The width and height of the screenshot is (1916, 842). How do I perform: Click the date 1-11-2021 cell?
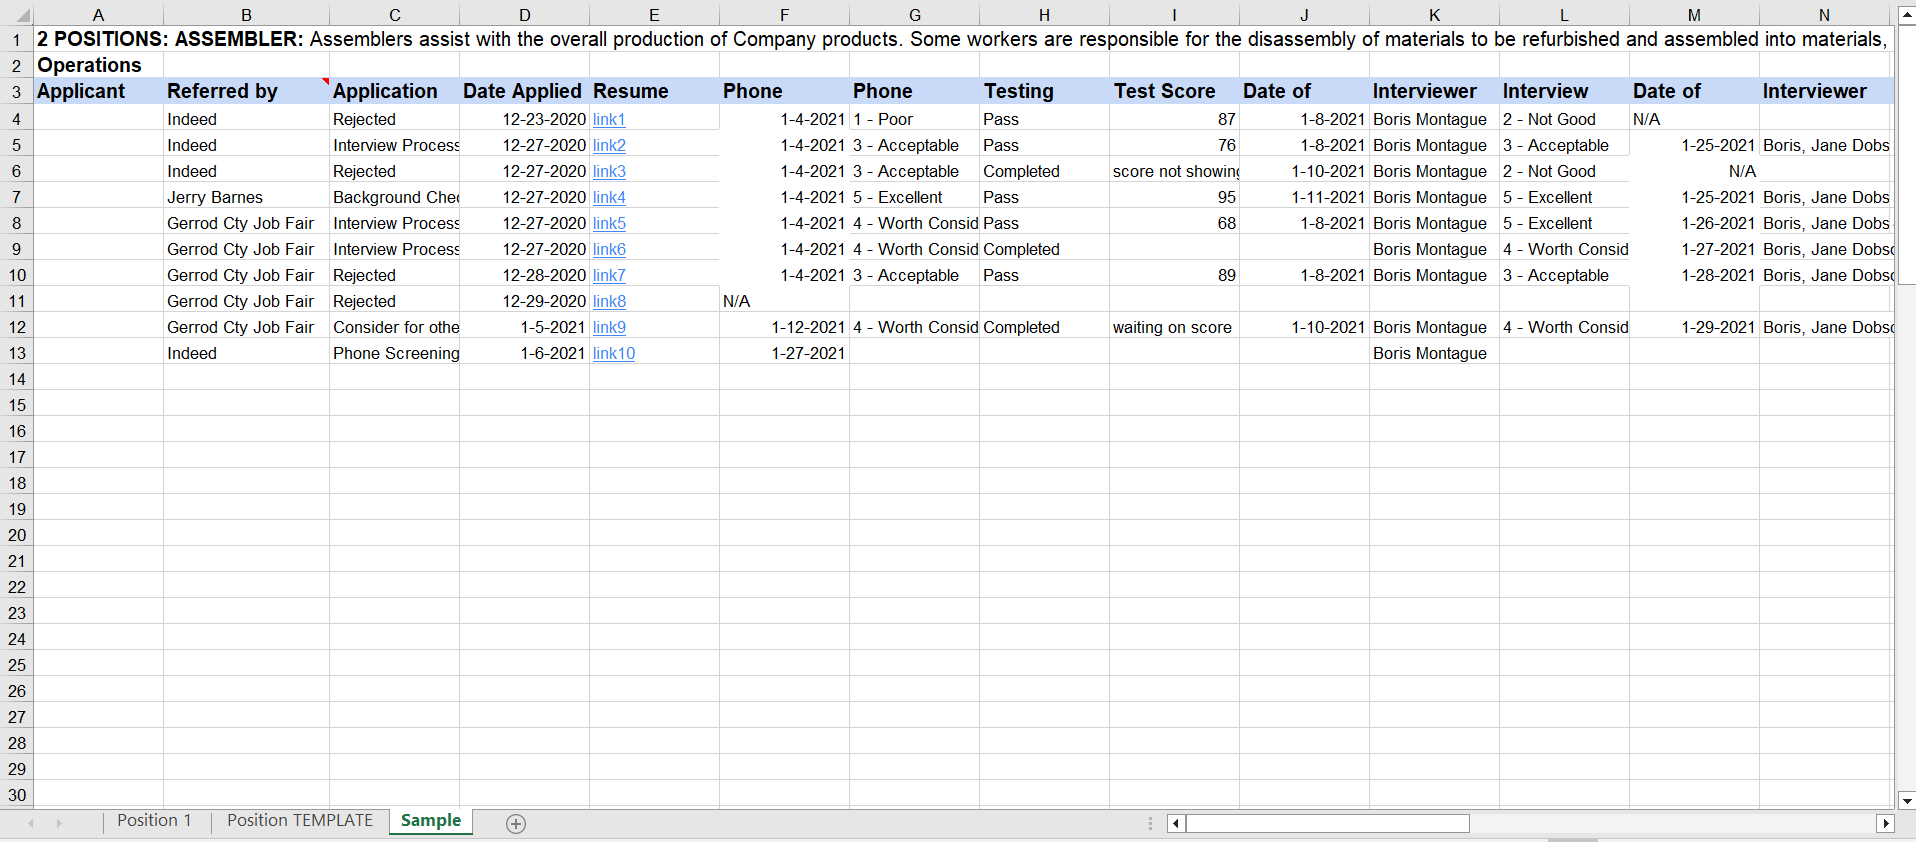1304,197
